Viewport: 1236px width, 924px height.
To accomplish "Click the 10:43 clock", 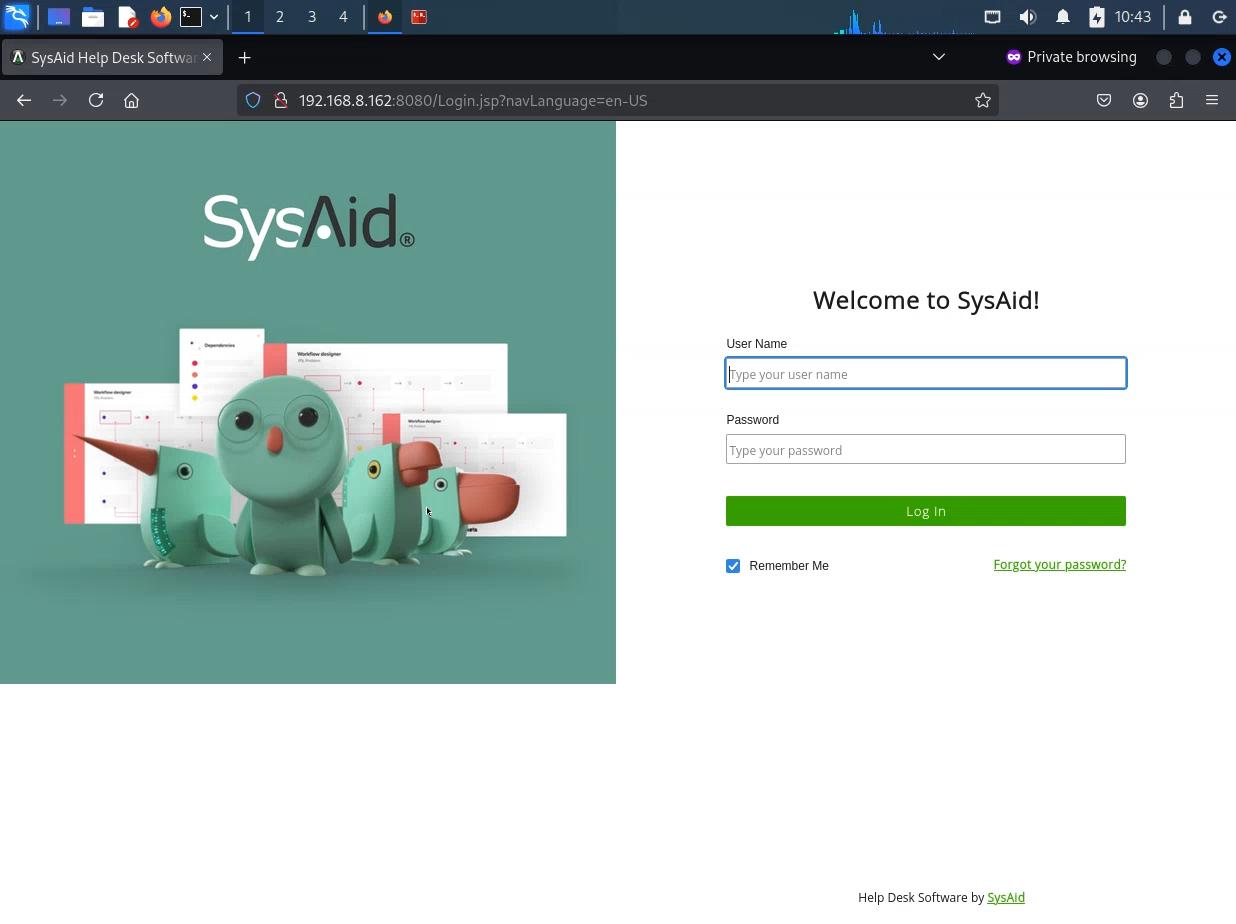I will 1133,17.
